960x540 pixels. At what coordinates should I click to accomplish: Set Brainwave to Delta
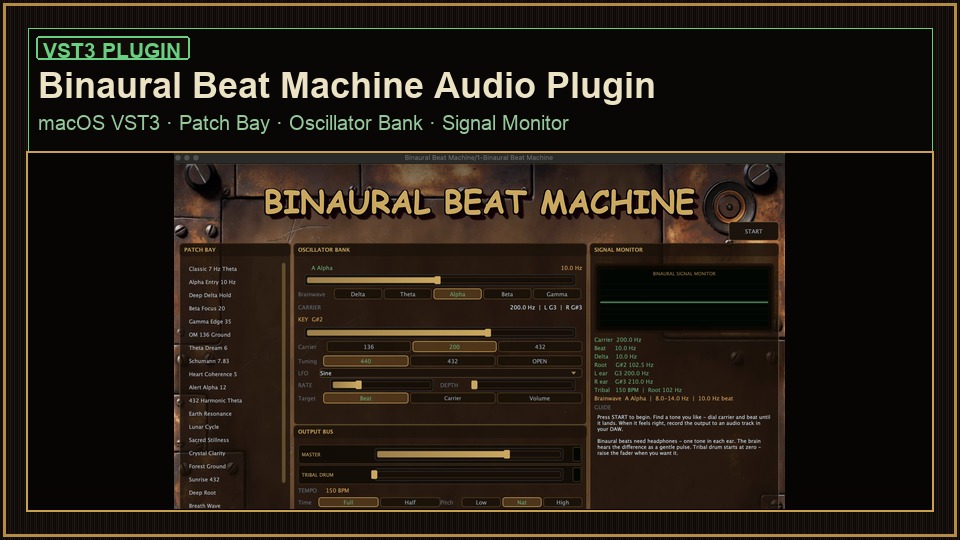(358, 294)
